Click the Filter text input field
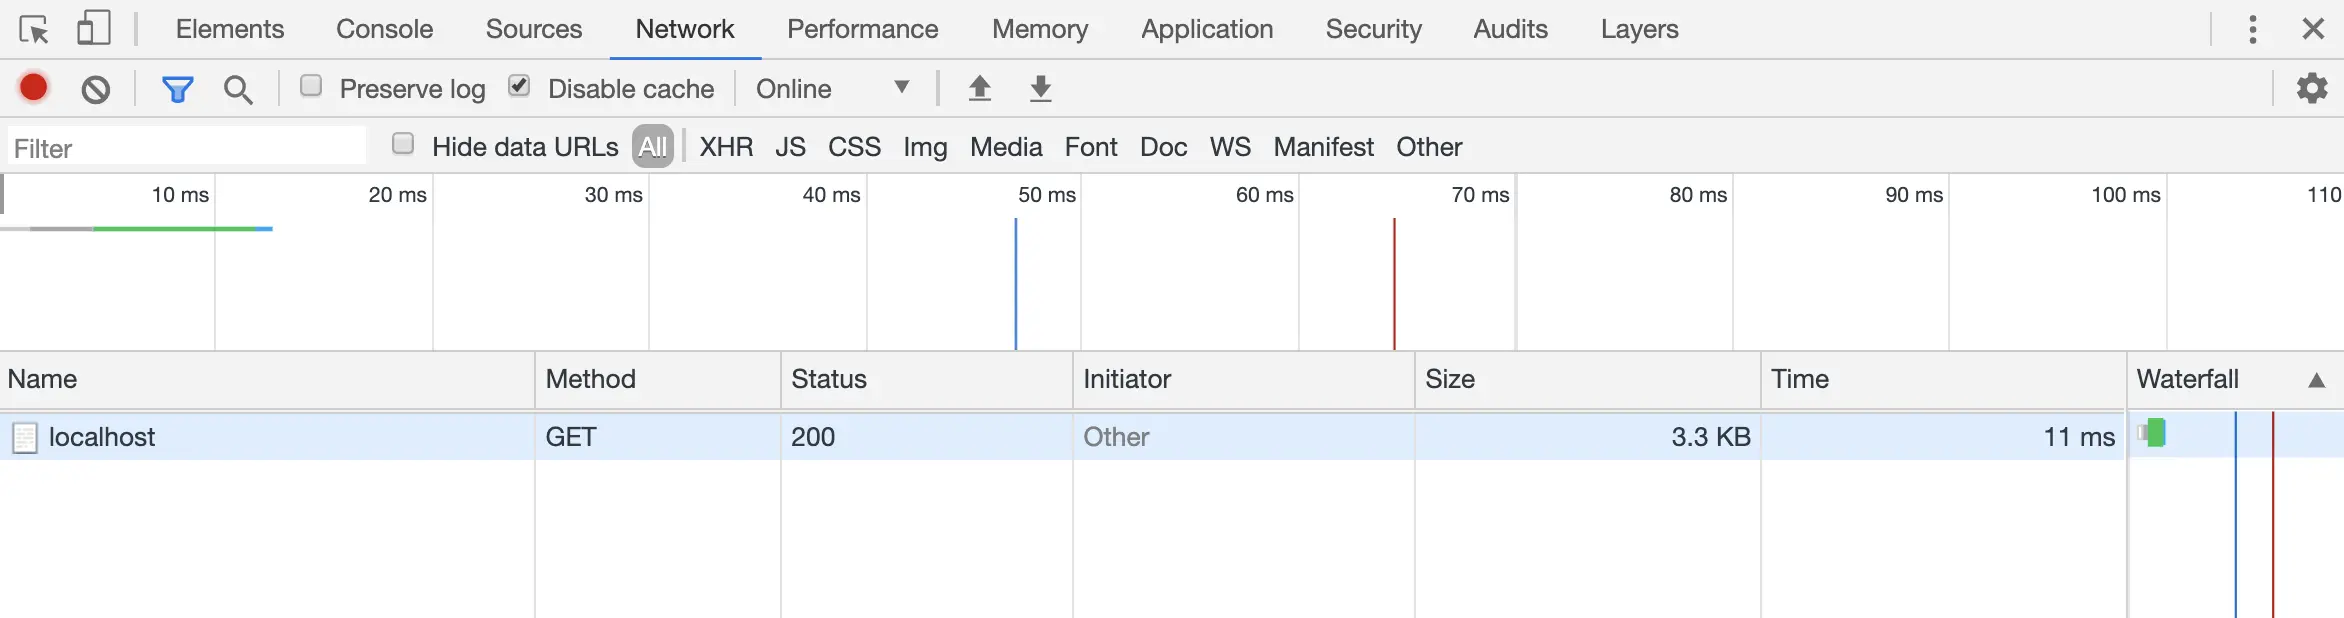The image size is (2344, 618). pyautogui.click(x=186, y=148)
